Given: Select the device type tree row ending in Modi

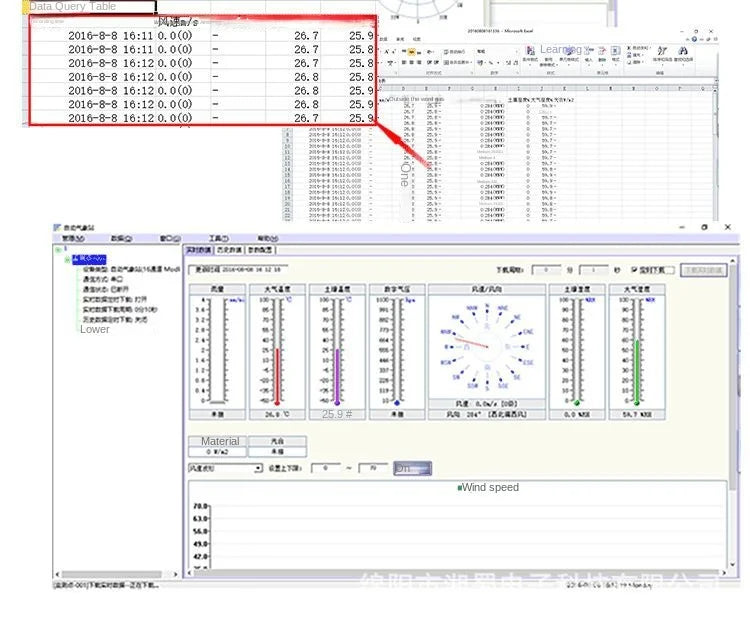Looking at the screenshot, I should pos(131,269).
